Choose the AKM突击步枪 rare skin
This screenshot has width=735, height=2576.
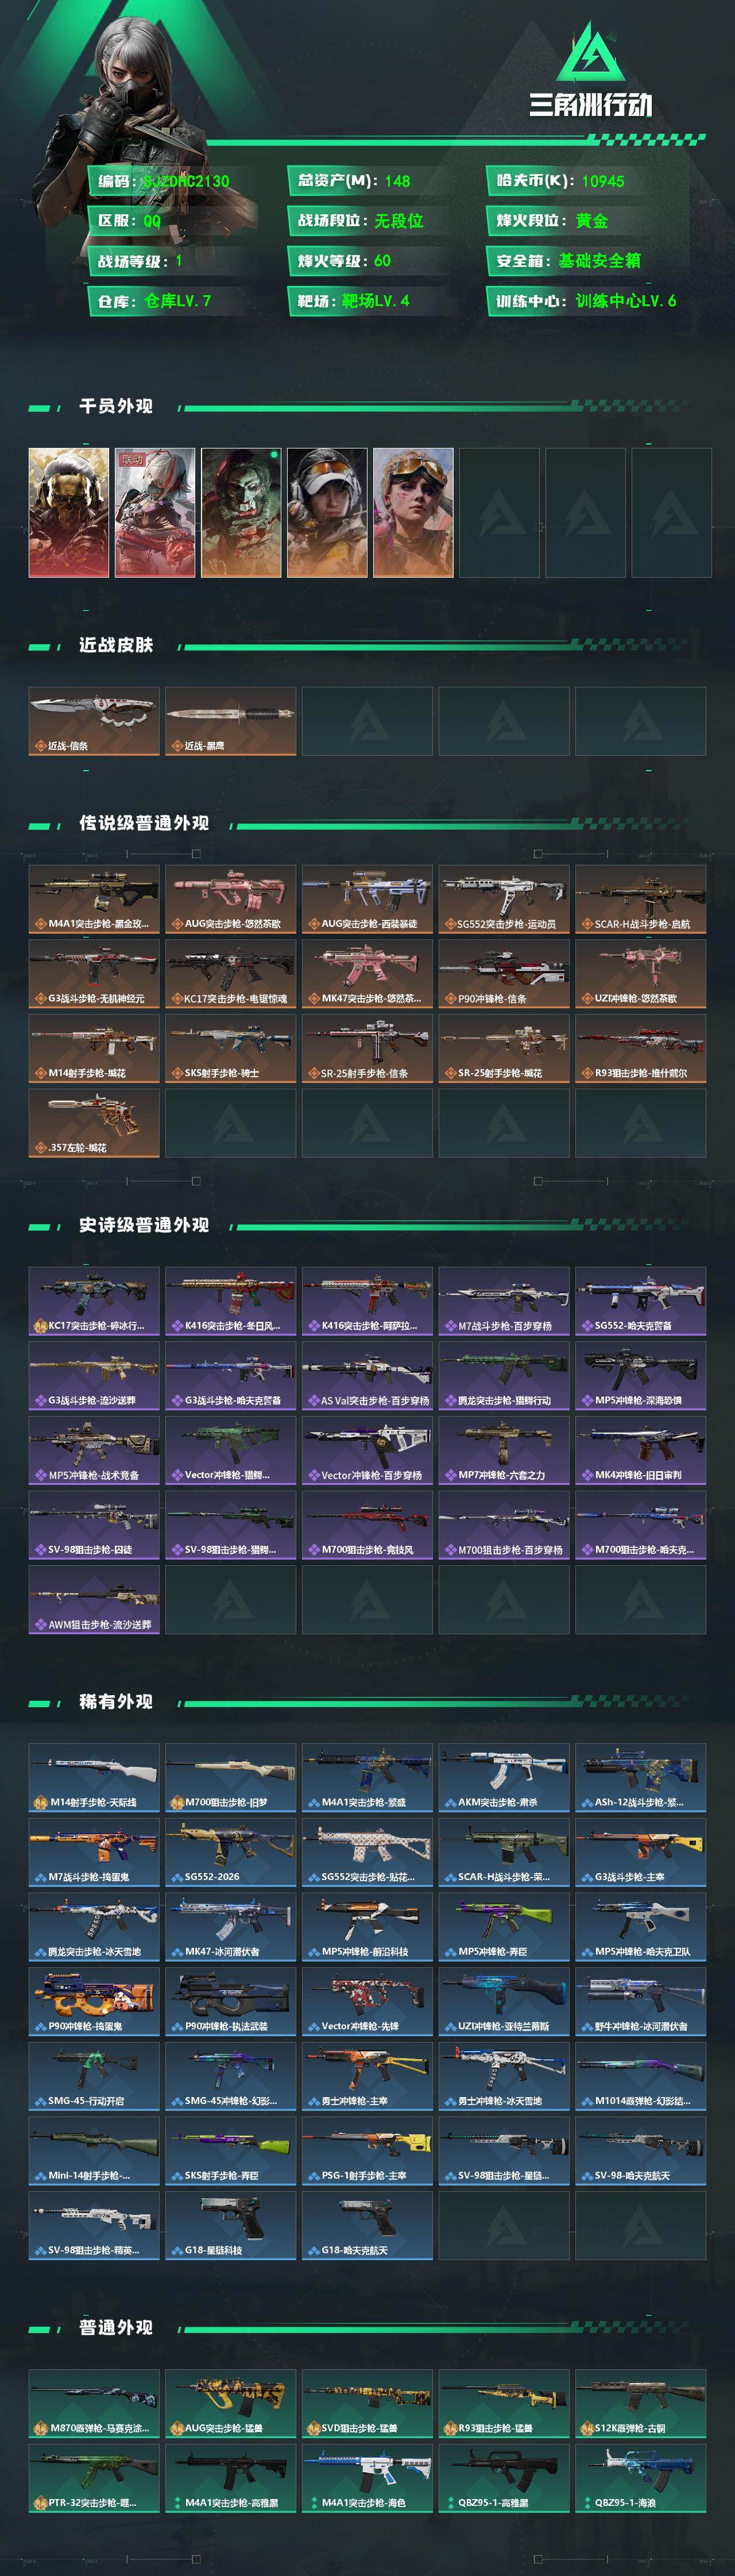coord(504,1777)
